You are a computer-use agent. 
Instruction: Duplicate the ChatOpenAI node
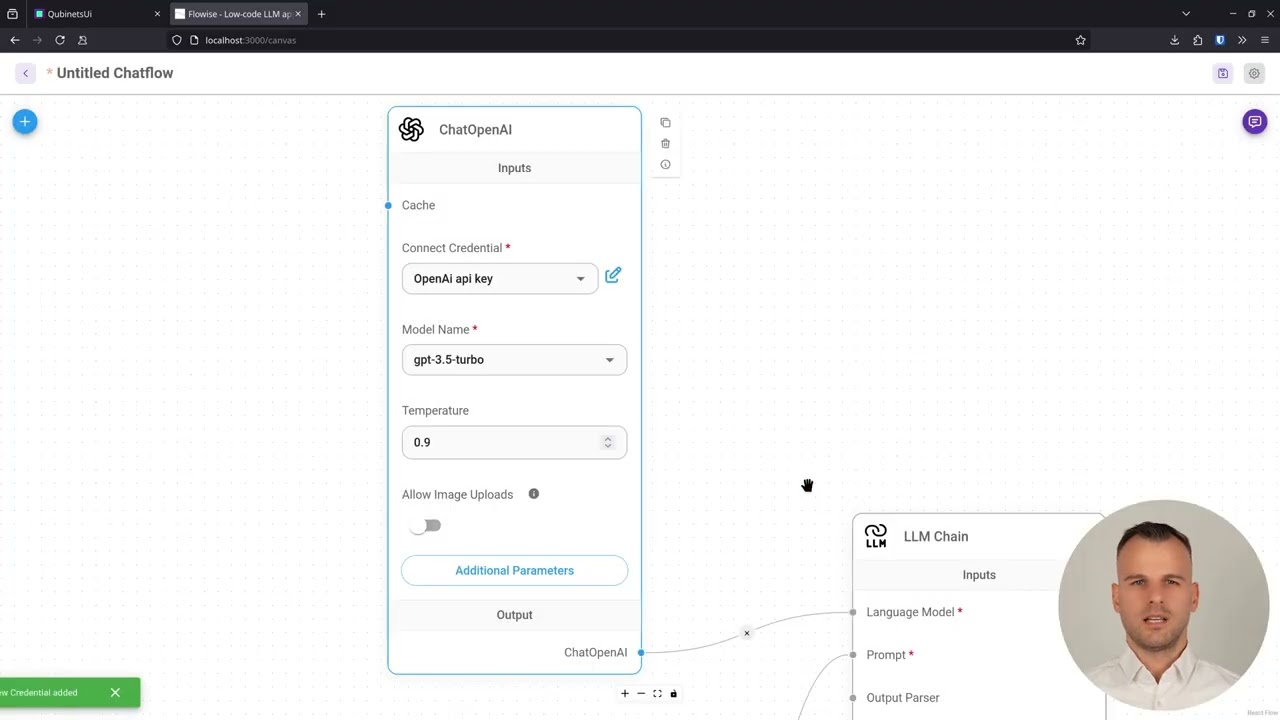pos(665,123)
